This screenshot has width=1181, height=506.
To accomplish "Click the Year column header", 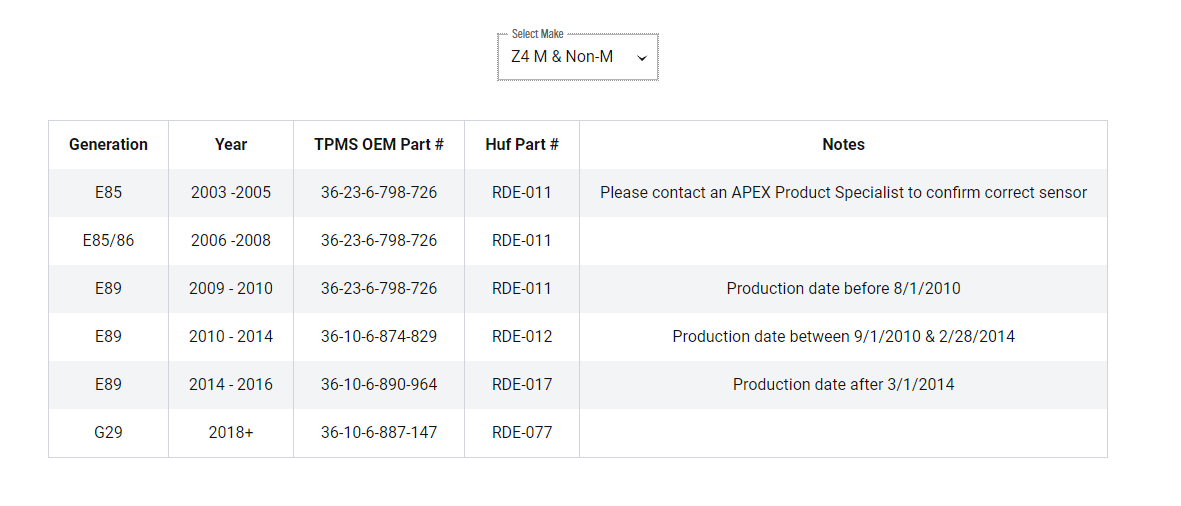I will [230, 145].
